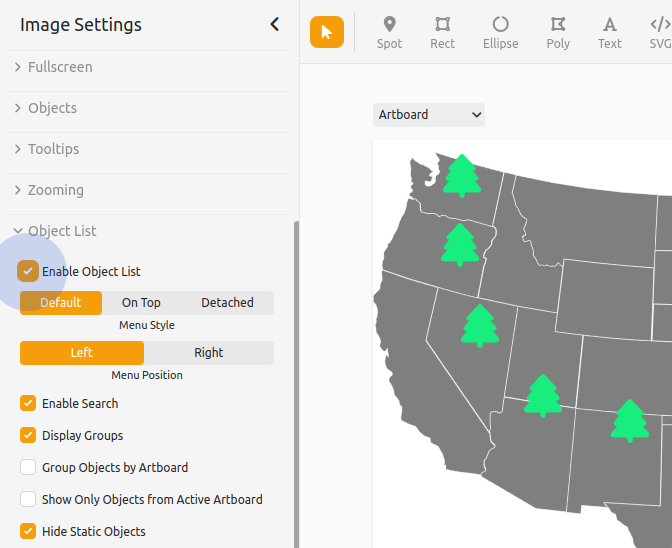Choose the Ellipse drawing tool

(x=500, y=32)
